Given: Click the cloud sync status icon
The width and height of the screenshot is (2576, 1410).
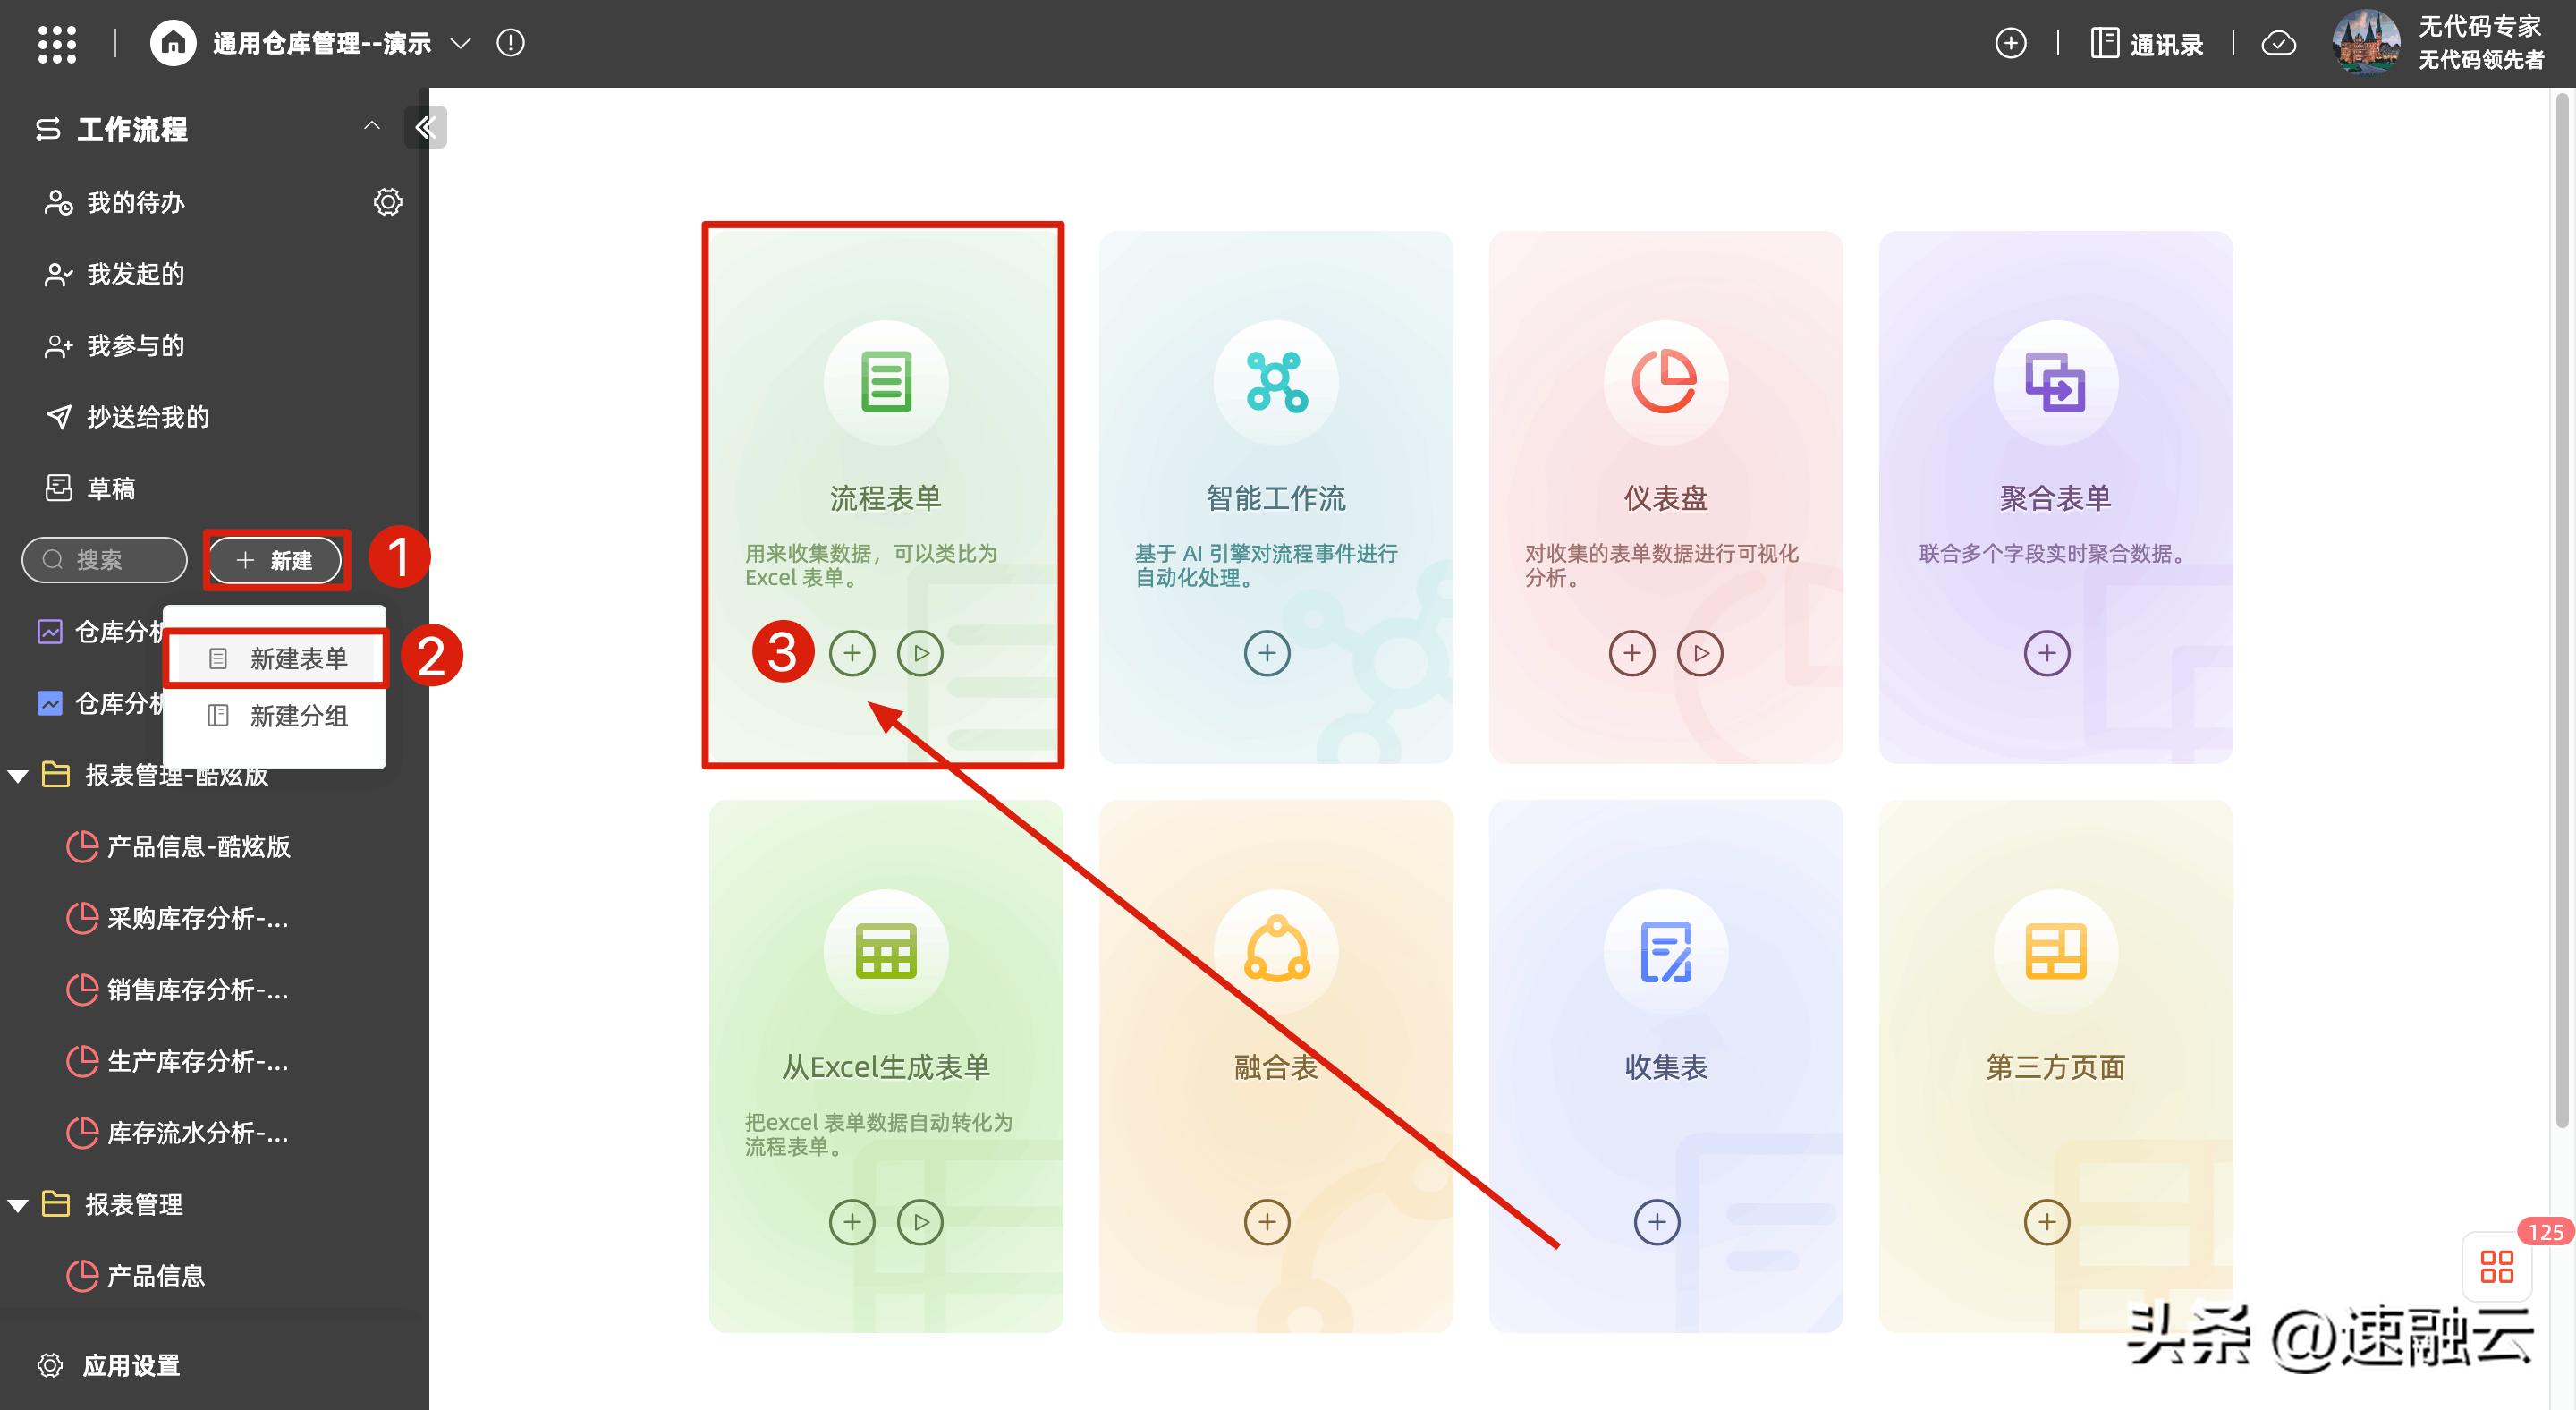Looking at the screenshot, I should [x=2279, y=43].
